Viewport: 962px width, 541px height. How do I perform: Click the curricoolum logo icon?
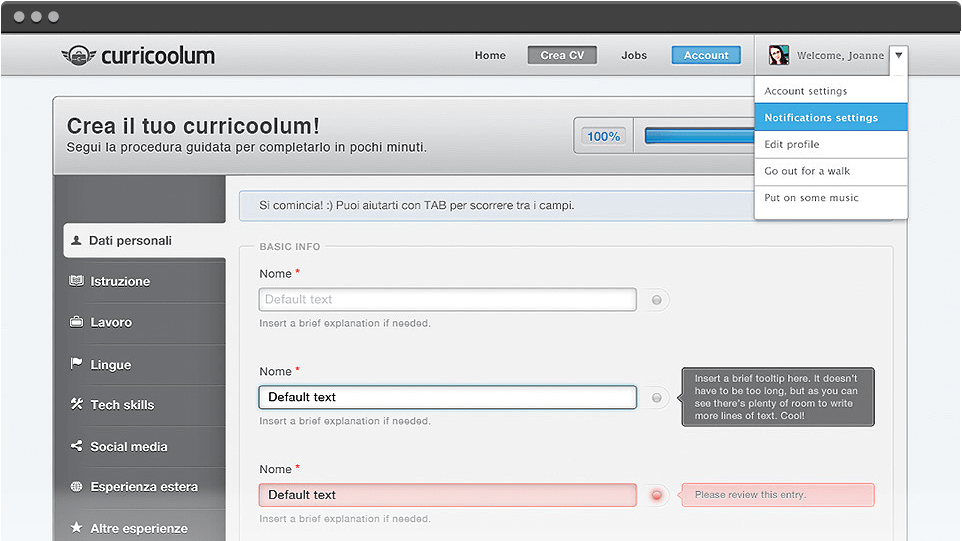78,56
